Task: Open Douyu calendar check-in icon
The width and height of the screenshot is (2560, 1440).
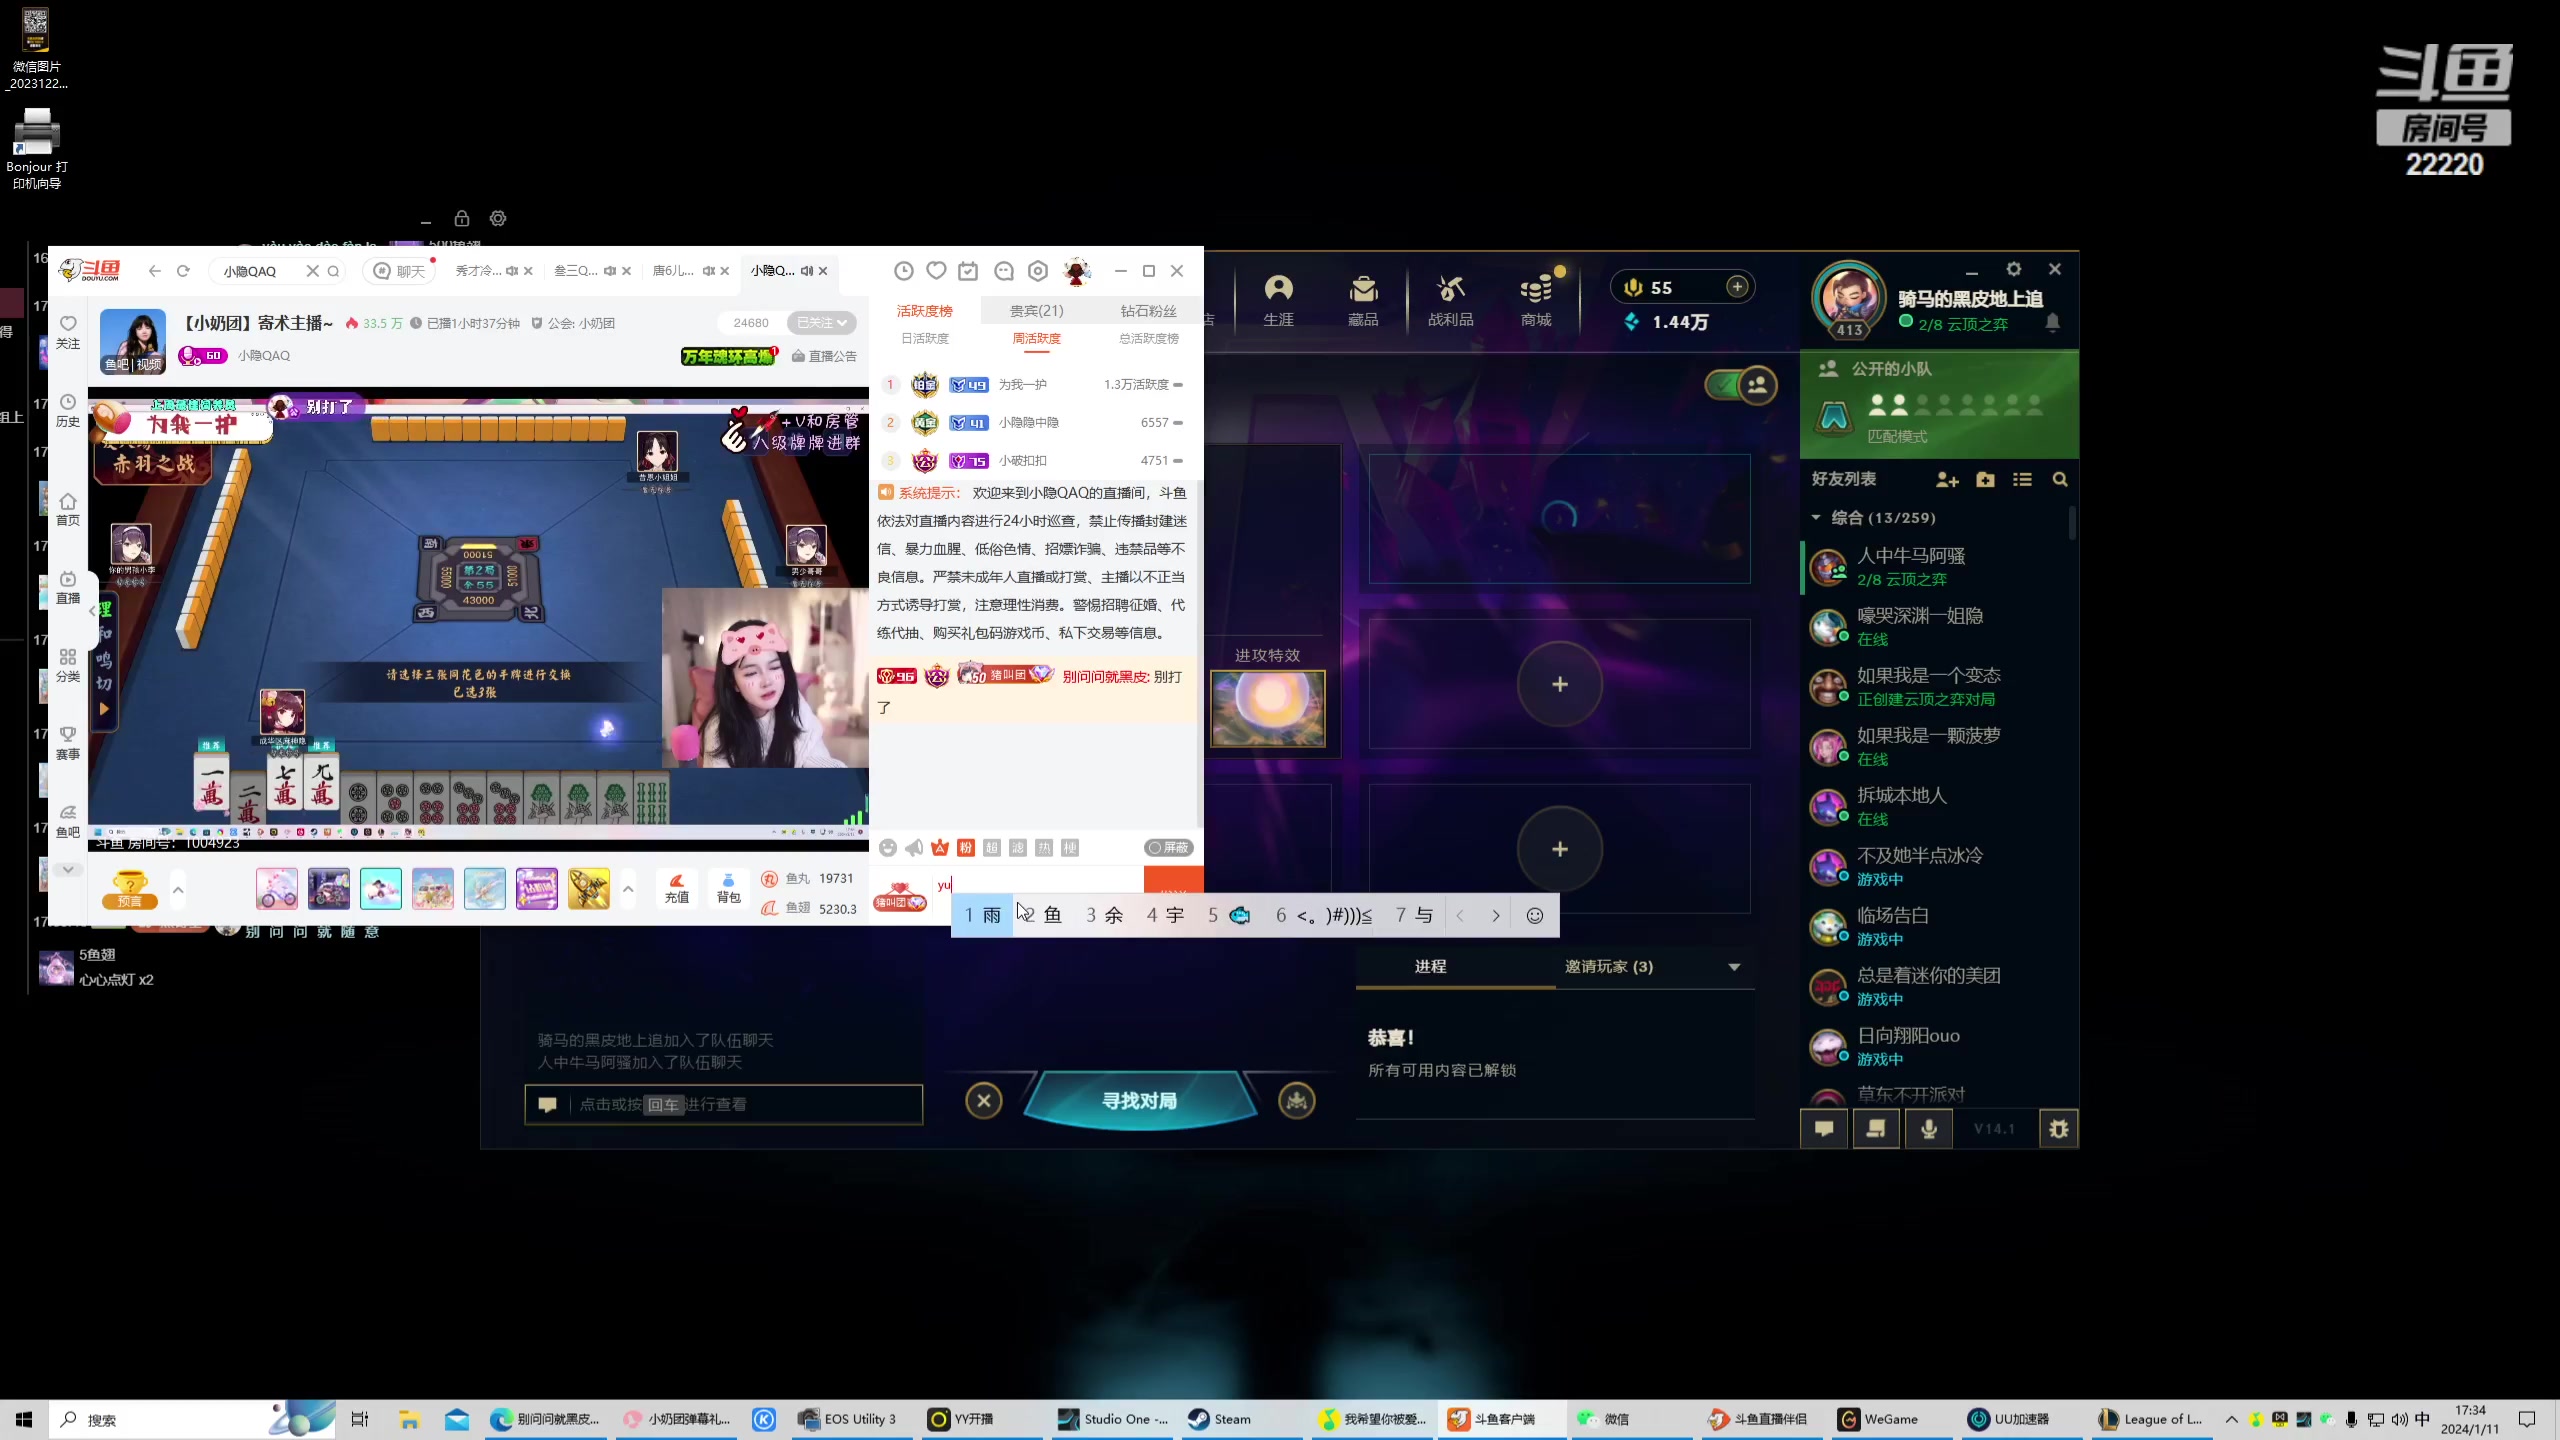Action: point(968,271)
